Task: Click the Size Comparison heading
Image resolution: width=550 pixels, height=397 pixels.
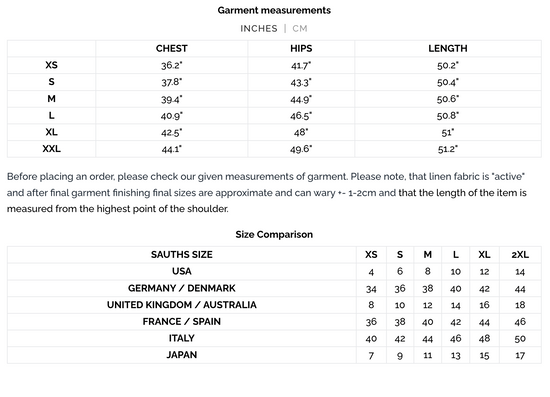Action: [274, 234]
